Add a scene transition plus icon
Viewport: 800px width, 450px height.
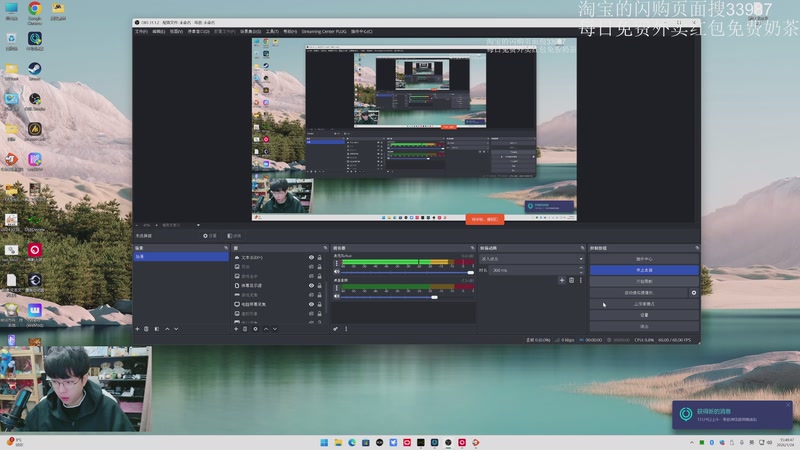pyautogui.click(x=562, y=280)
